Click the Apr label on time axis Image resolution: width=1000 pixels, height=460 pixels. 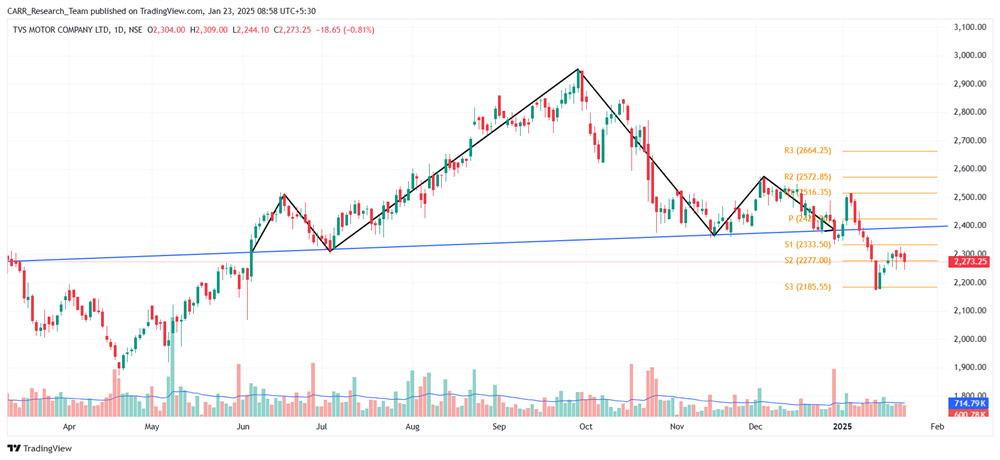(70, 426)
